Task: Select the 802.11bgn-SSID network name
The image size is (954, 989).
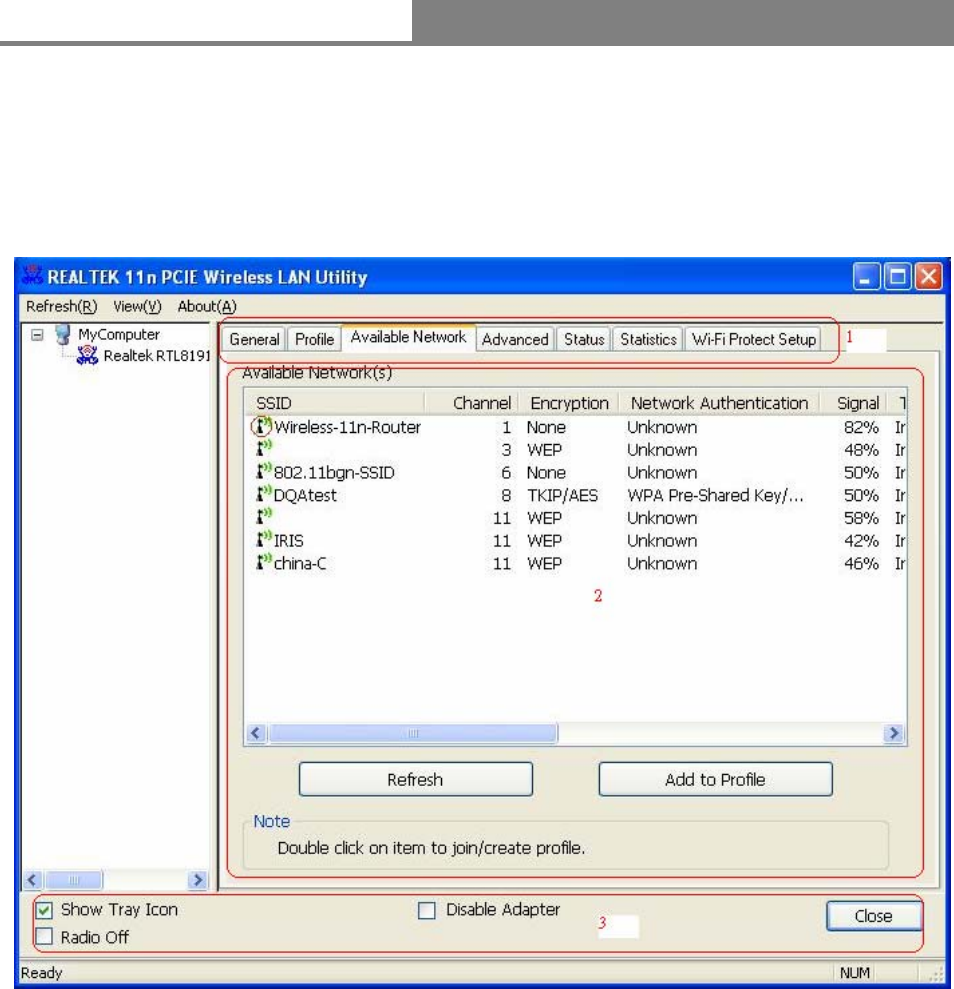Action: [x=334, y=473]
